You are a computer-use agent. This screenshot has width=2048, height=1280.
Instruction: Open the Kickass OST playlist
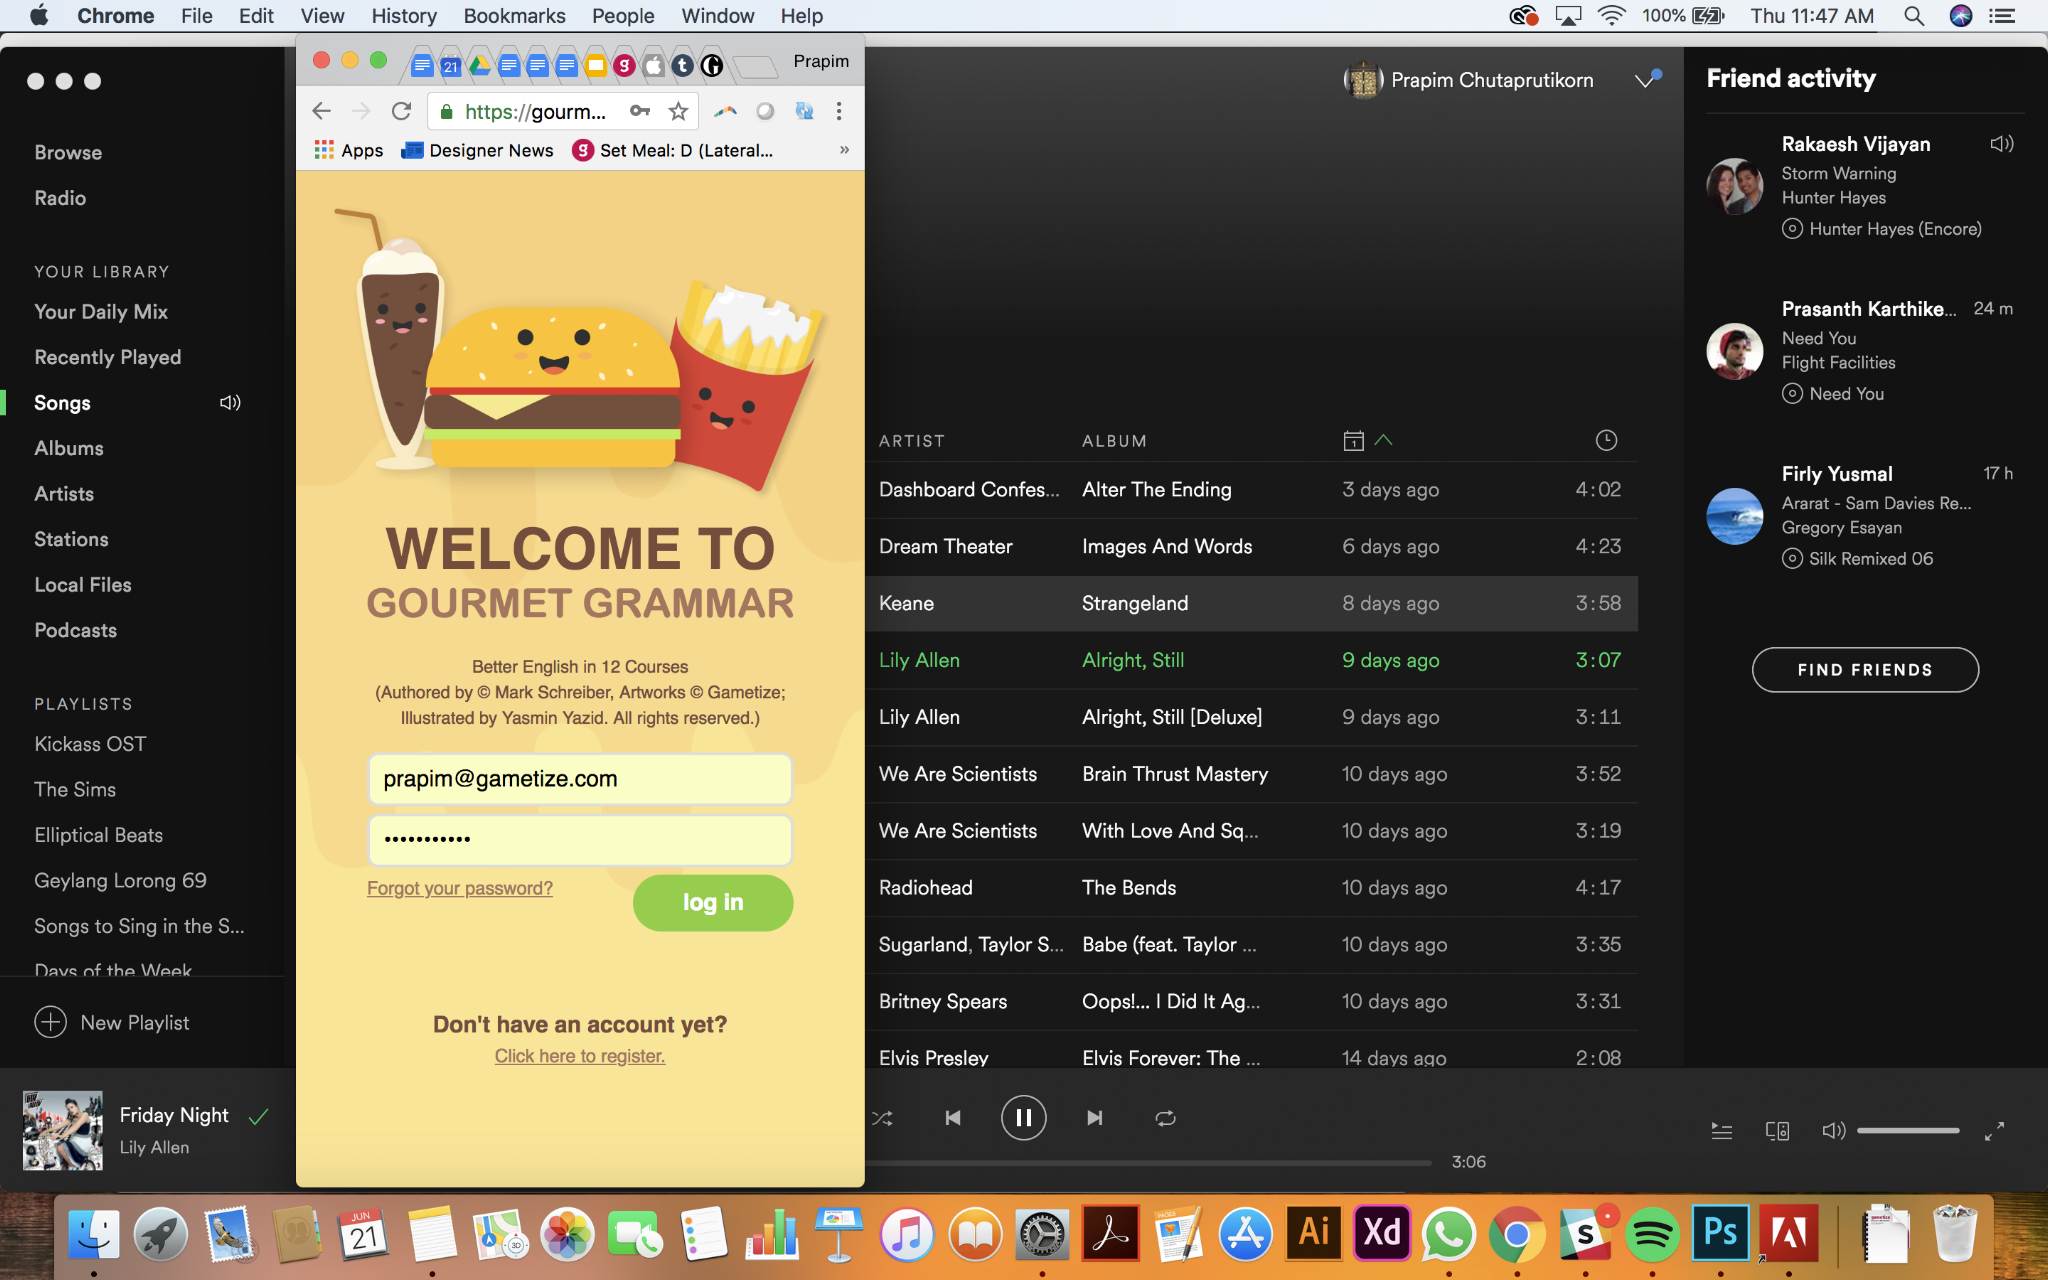(x=90, y=744)
